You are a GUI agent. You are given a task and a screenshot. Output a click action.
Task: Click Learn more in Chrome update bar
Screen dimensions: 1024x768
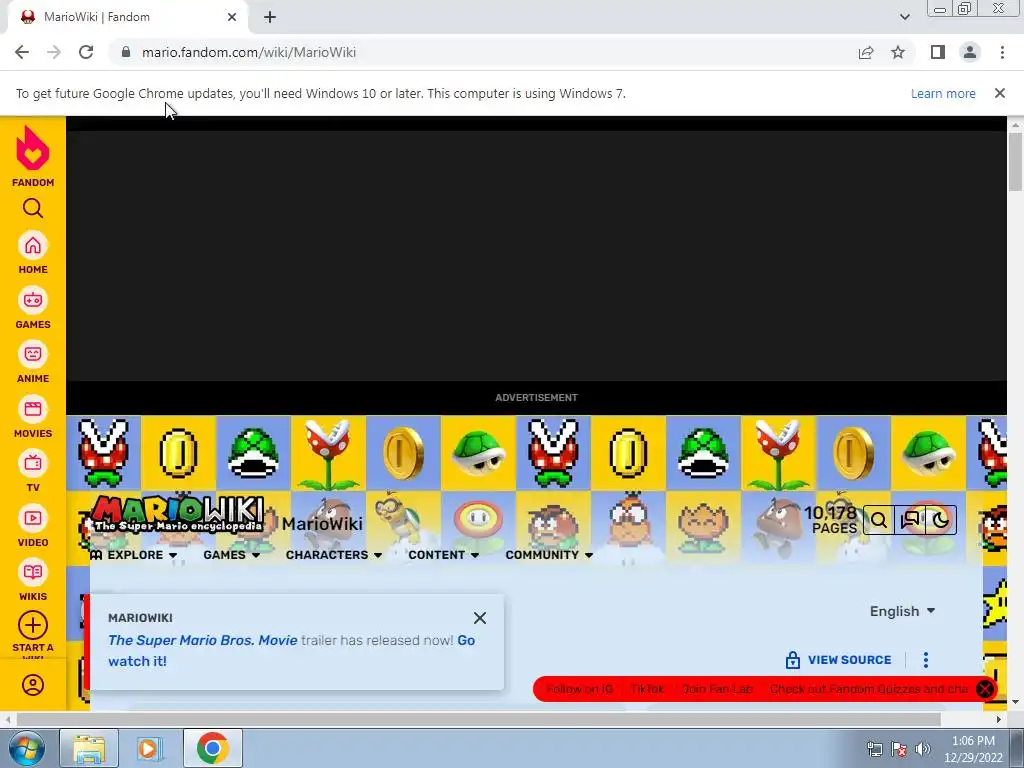[x=943, y=93]
